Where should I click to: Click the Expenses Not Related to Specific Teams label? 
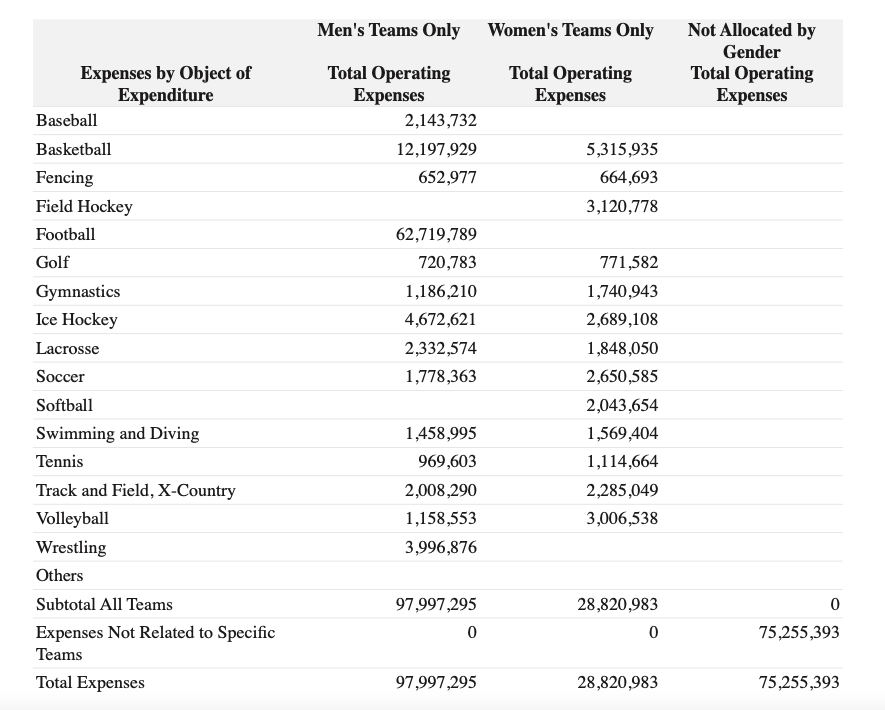pyautogui.click(x=155, y=643)
